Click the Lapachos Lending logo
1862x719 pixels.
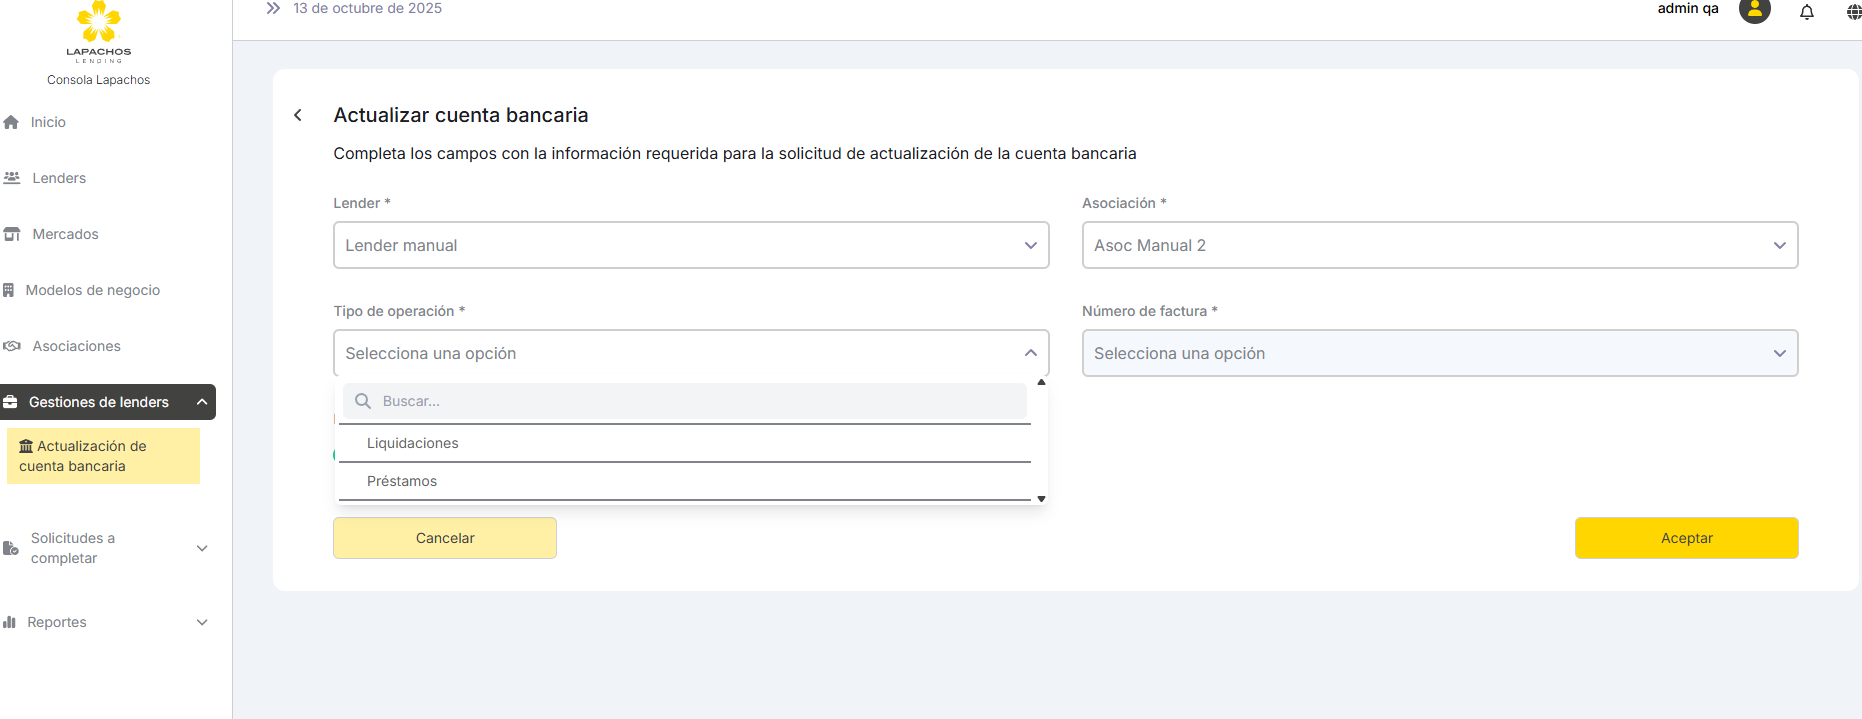(x=98, y=33)
